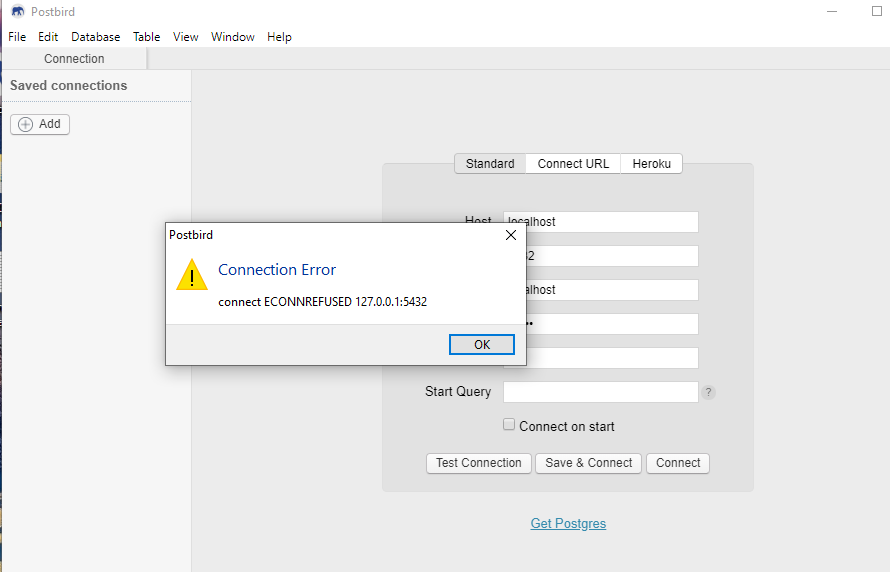The height and width of the screenshot is (572, 890).
Task: Click the Start Query input field
Action: click(x=601, y=392)
